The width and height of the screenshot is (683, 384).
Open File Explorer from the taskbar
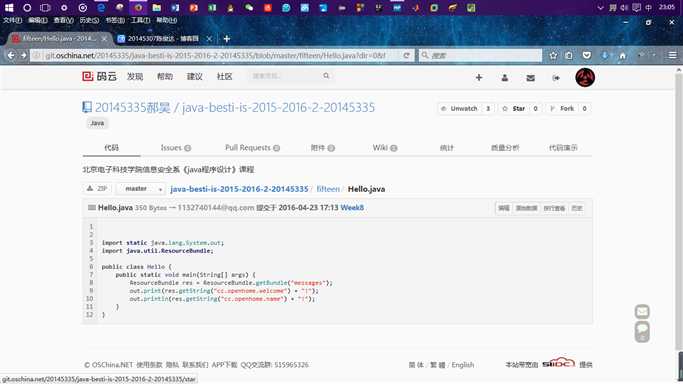(156, 7)
